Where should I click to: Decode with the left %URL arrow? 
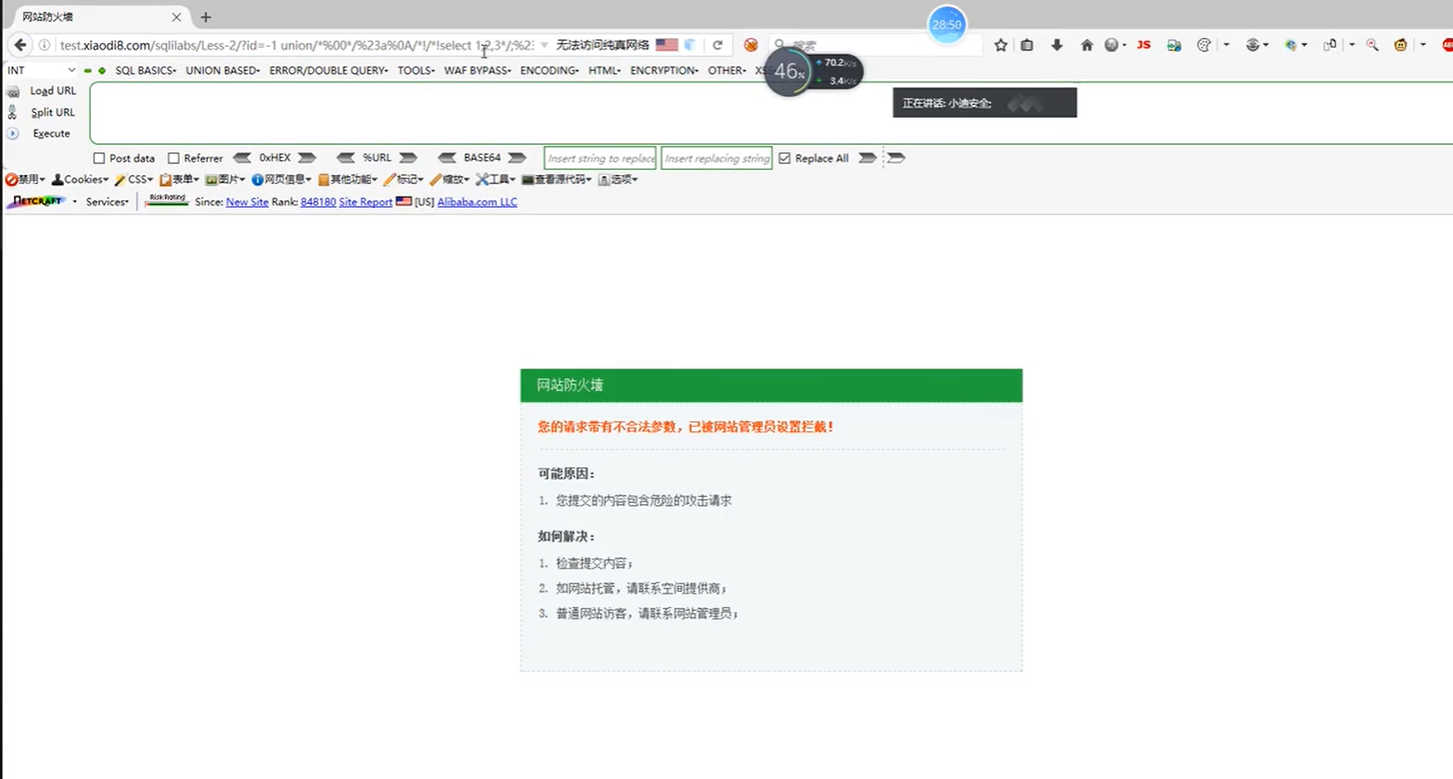(346, 158)
